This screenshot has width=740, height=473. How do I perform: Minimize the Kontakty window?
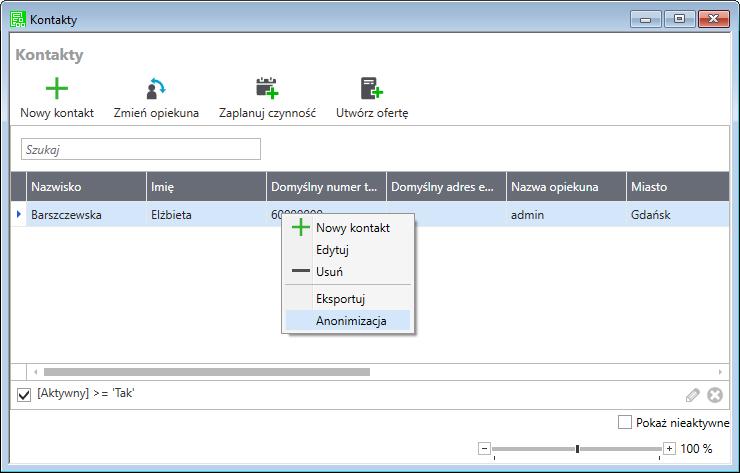[646, 19]
